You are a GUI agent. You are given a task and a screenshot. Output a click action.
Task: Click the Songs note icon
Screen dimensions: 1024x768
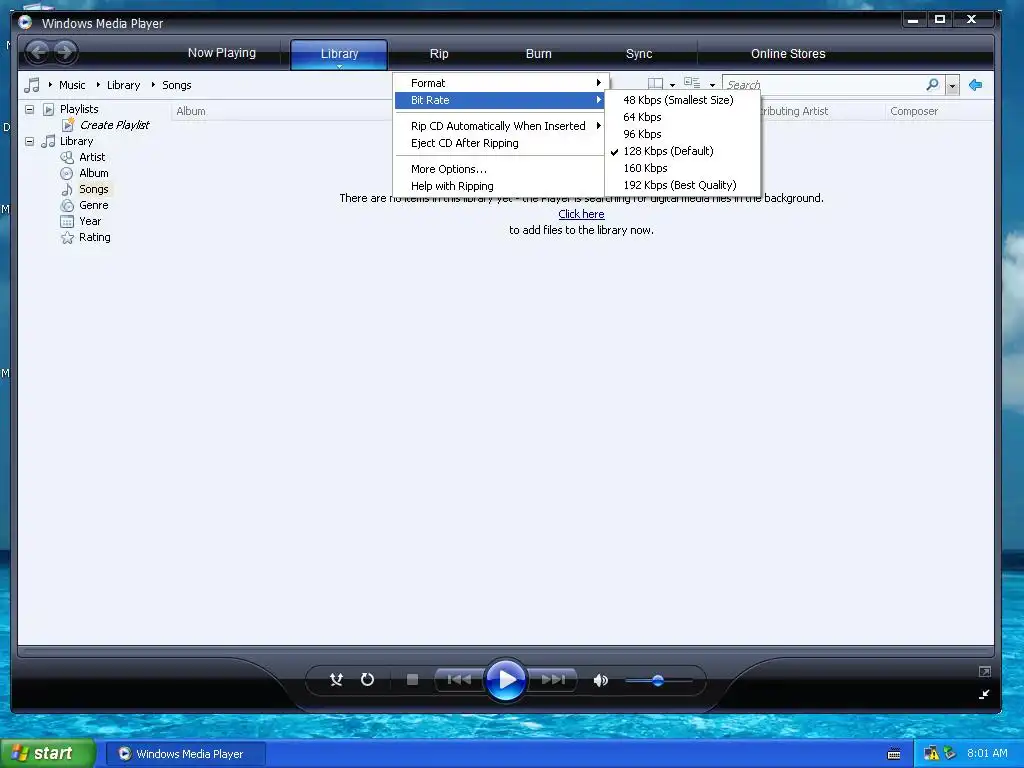click(67, 189)
